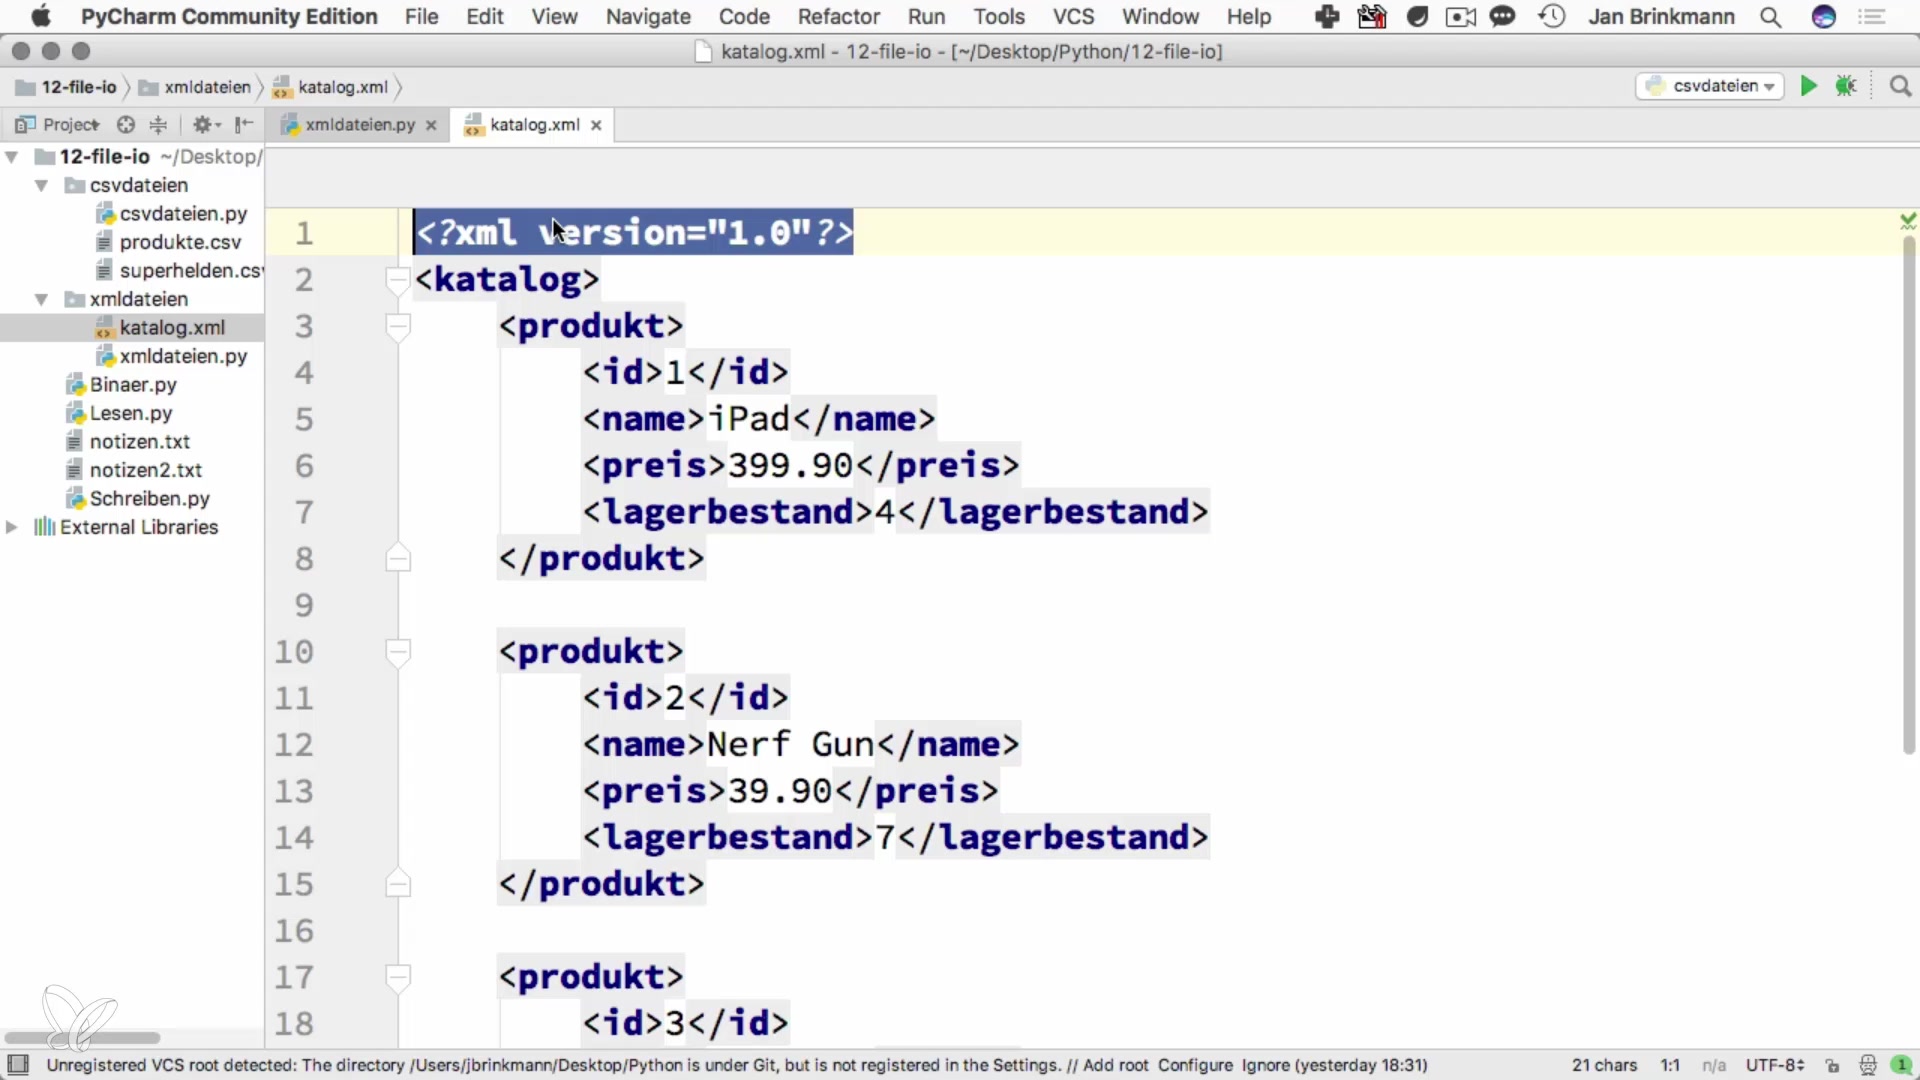Collapse the katalog tag fold on line 2
The width and height of the screenshot is (1920, 1080).
[397, 280]
